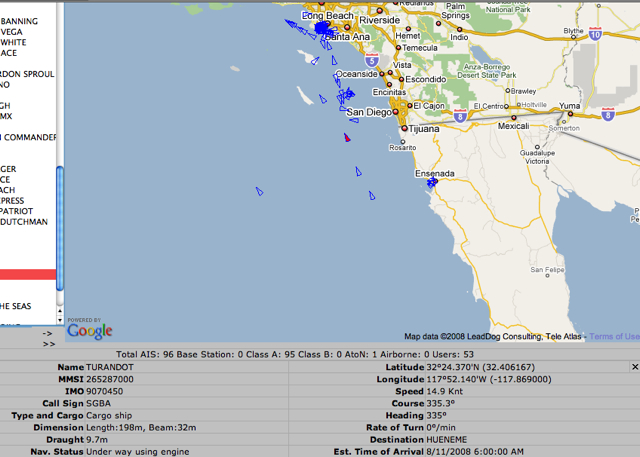The height and width of the screenshot is (457, 640).
Task: Click the vessel list scrollbar thumb
Action: (x=60, y=228)
